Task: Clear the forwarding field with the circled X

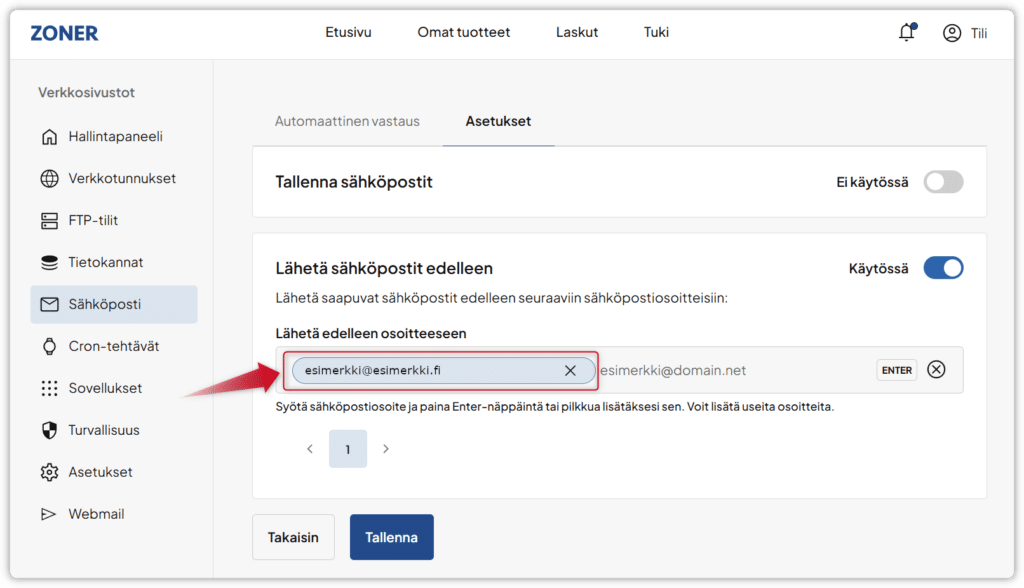Action: [936, 370]
